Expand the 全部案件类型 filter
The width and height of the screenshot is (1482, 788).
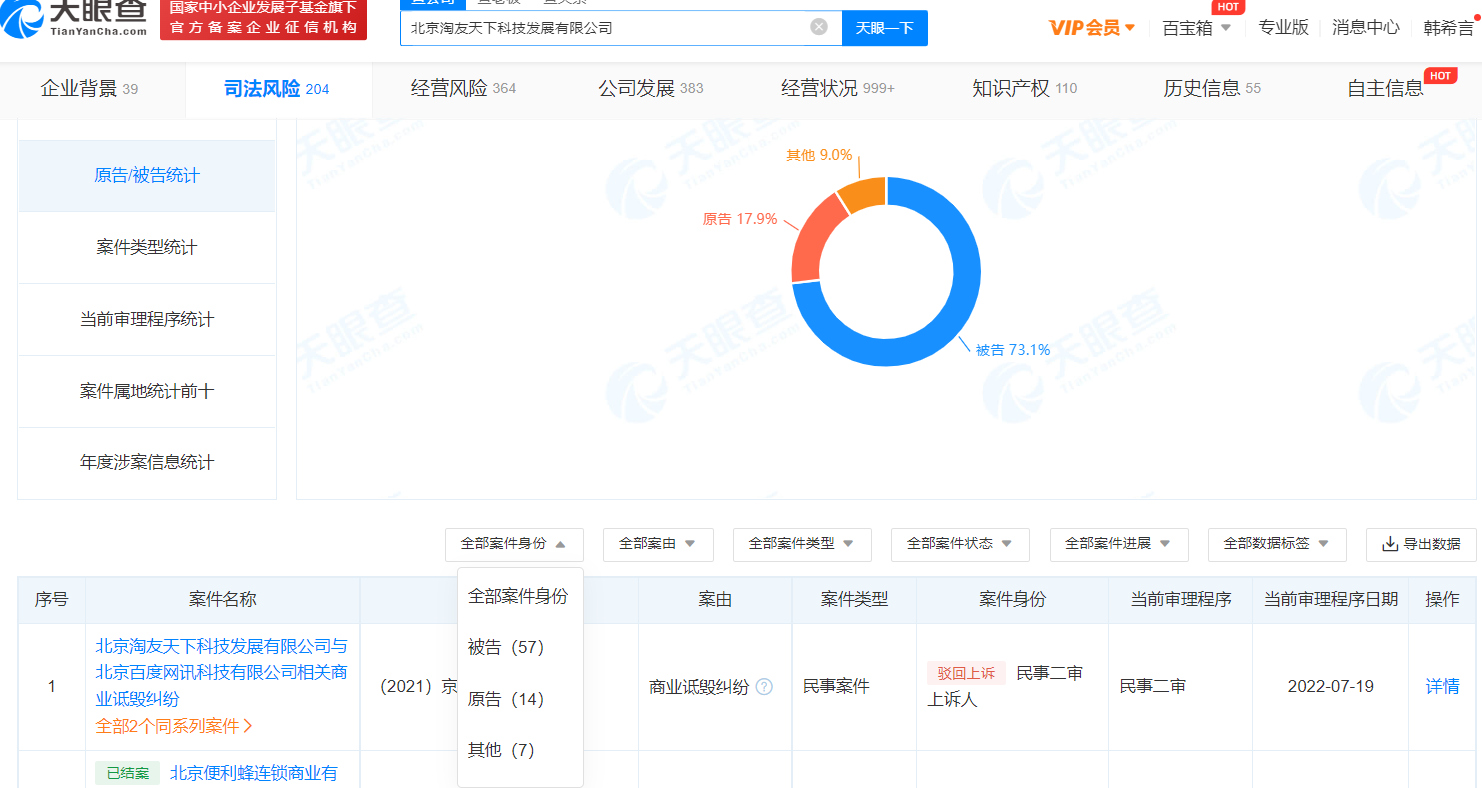(801, 544)
